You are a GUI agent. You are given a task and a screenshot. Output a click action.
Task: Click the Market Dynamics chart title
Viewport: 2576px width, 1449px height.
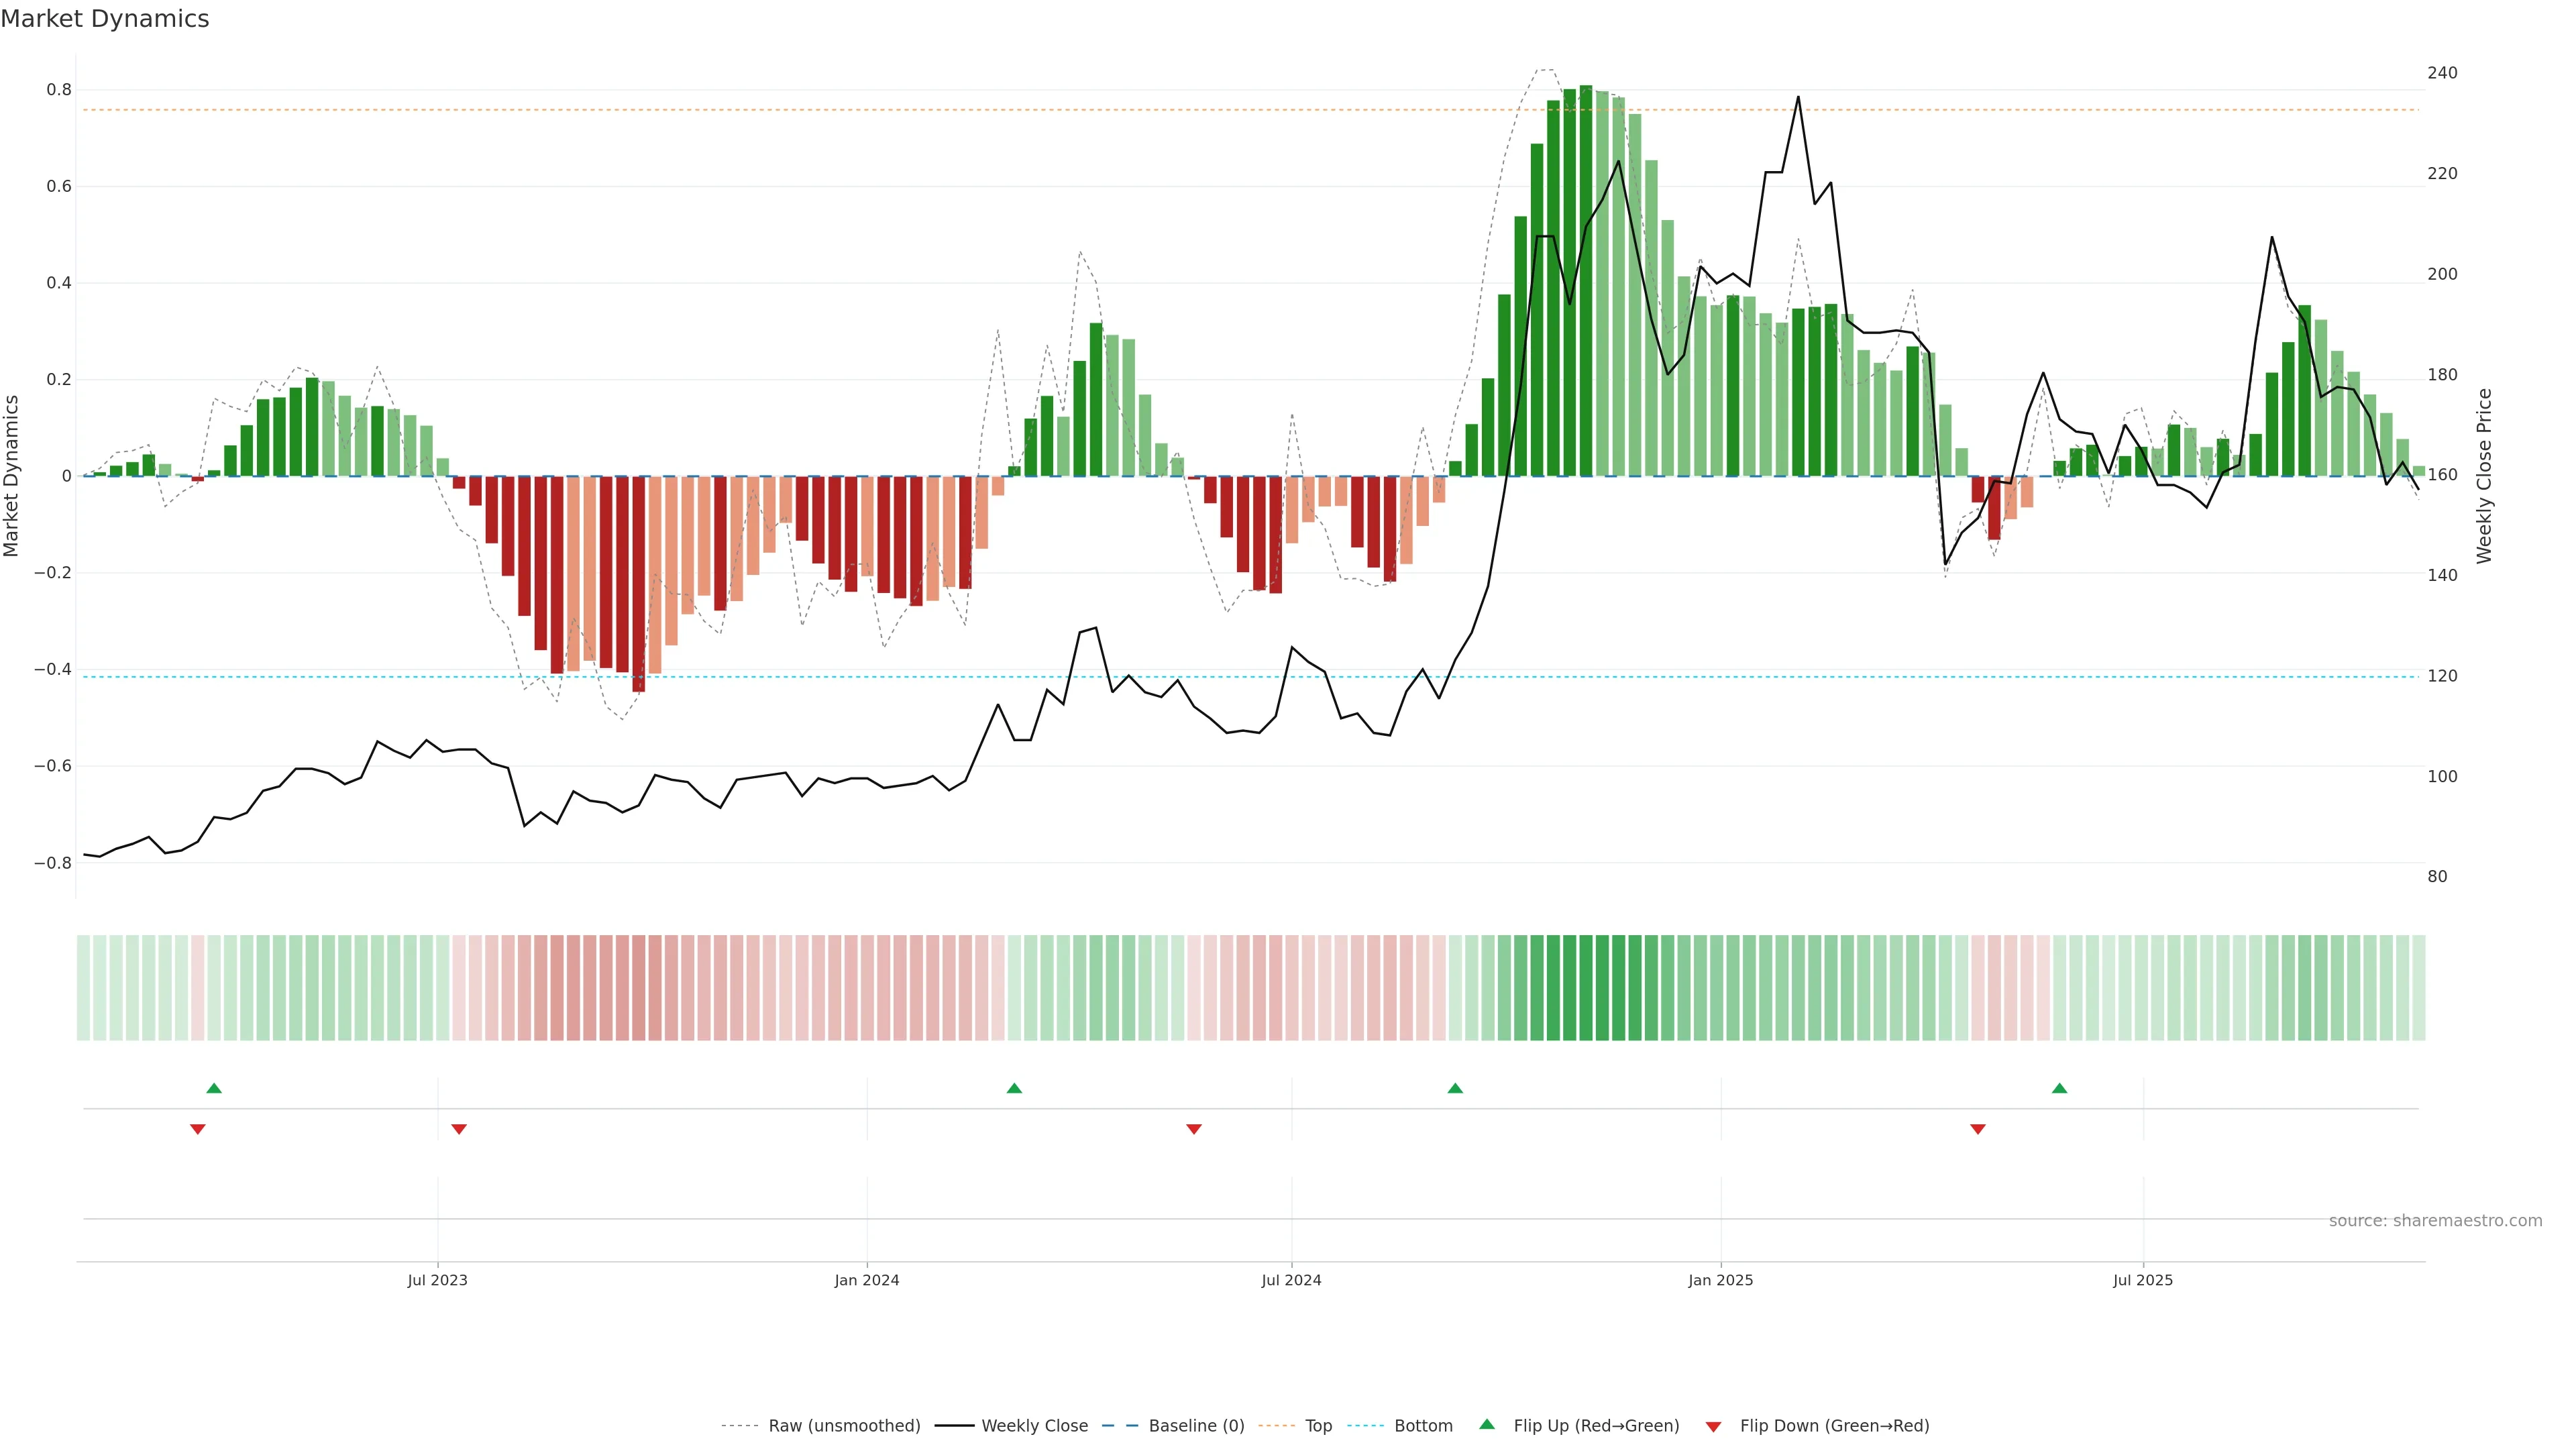click(105, 19)
